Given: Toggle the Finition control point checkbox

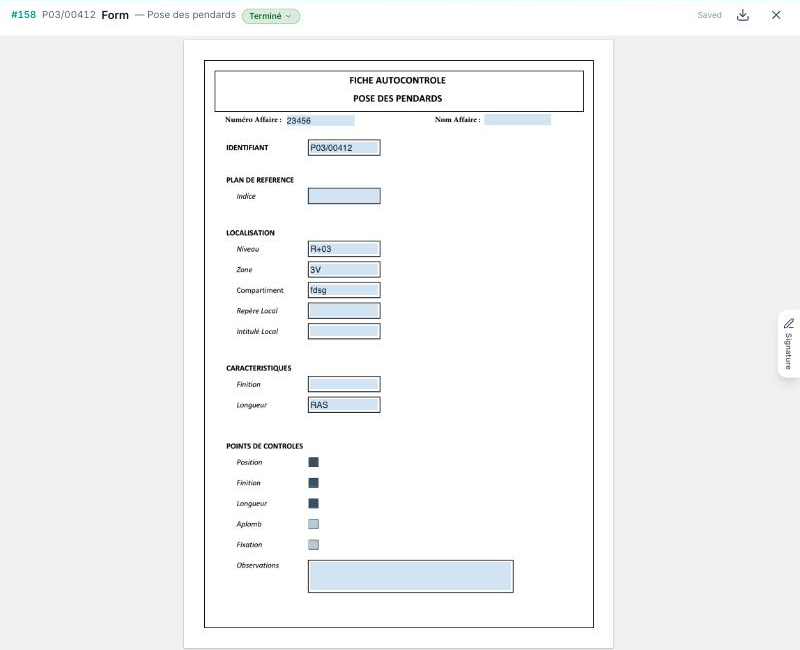Looking at the screenshot, I should pos(314,483).
